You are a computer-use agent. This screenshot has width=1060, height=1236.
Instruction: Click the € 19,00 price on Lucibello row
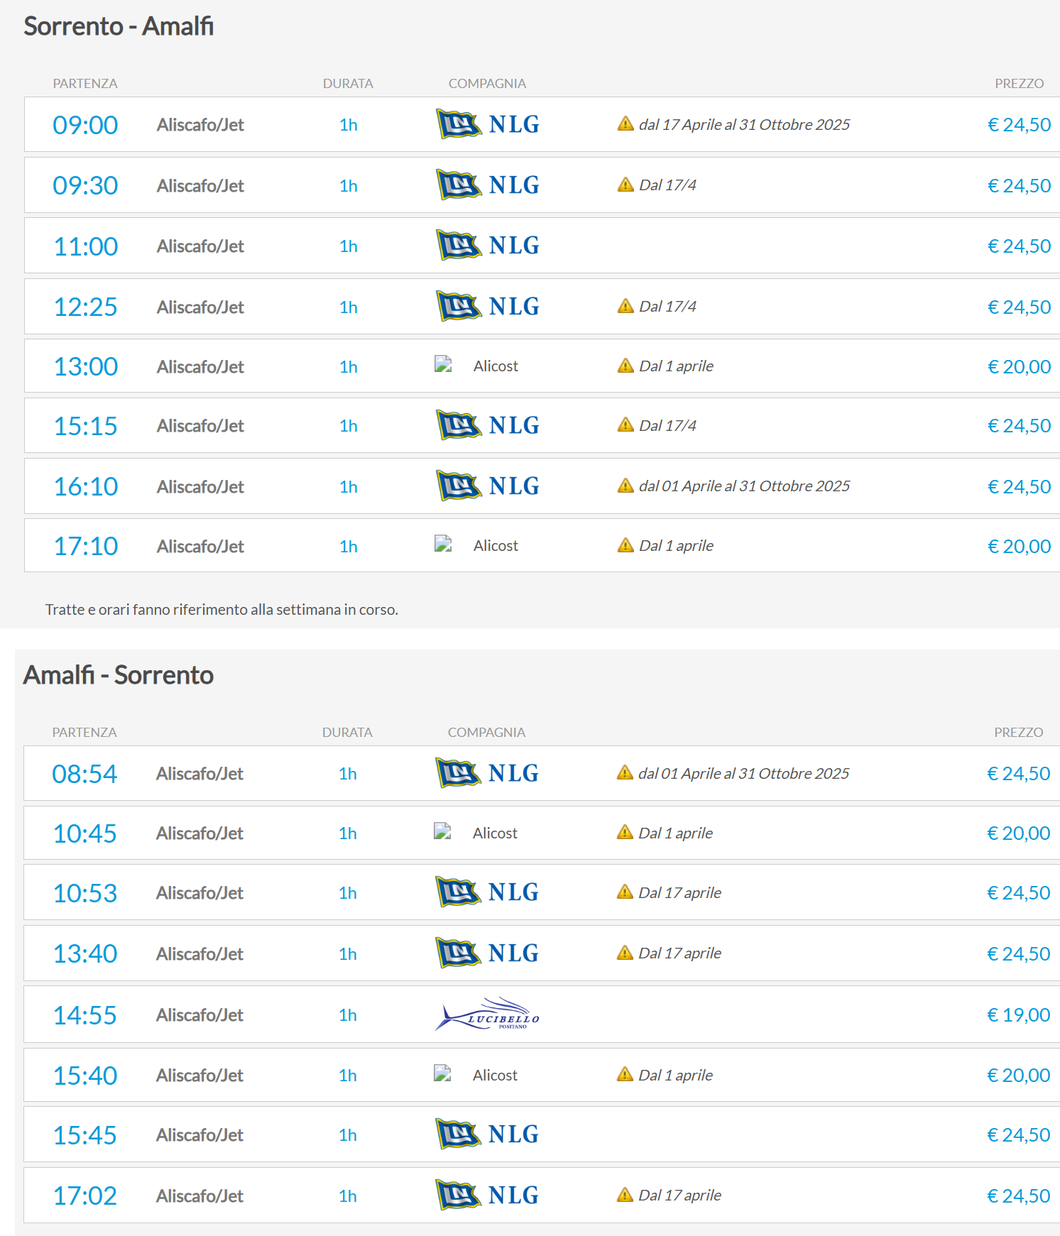point(1018,1015)
